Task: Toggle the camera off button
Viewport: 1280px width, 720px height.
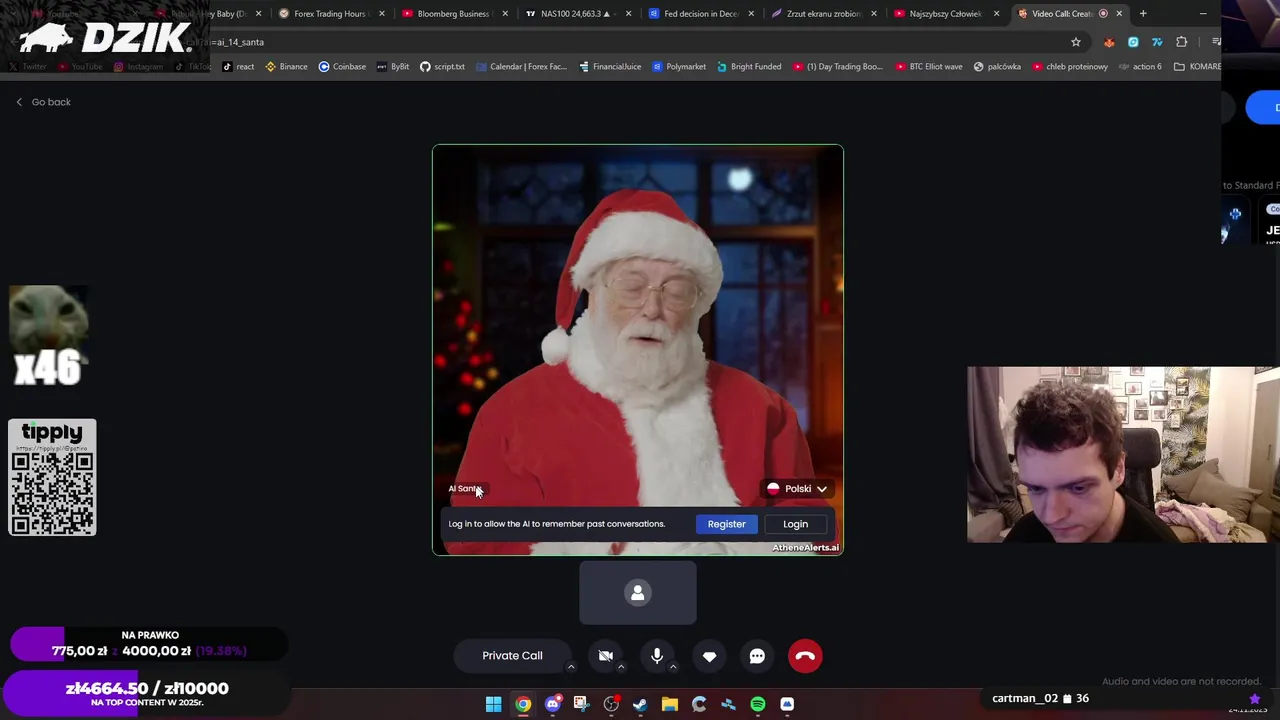Action: pos(605,656)
